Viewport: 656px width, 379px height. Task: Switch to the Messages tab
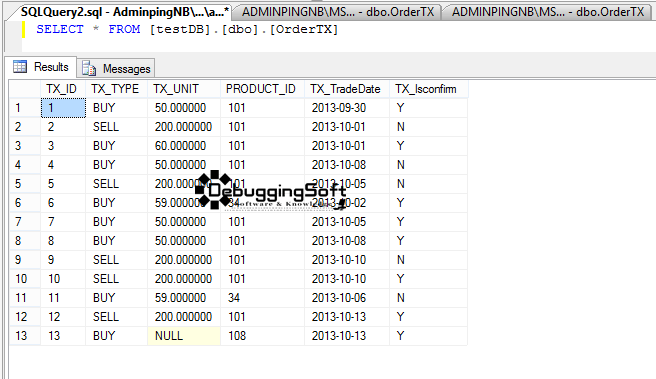116,68
